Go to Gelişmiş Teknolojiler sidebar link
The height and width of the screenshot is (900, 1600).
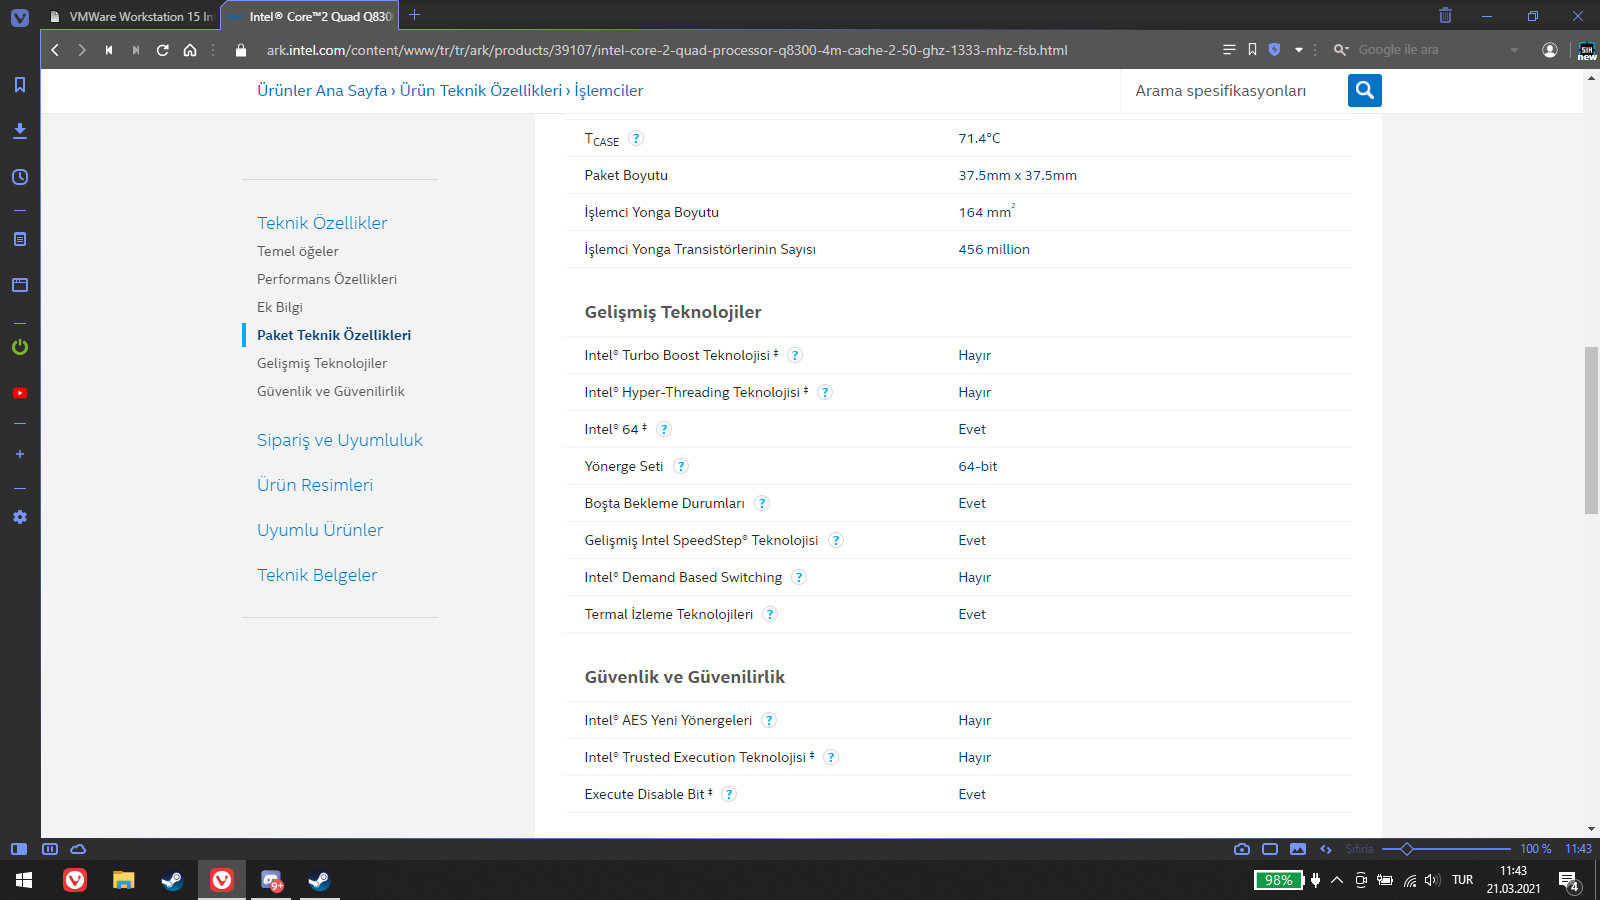click(322, 363)
